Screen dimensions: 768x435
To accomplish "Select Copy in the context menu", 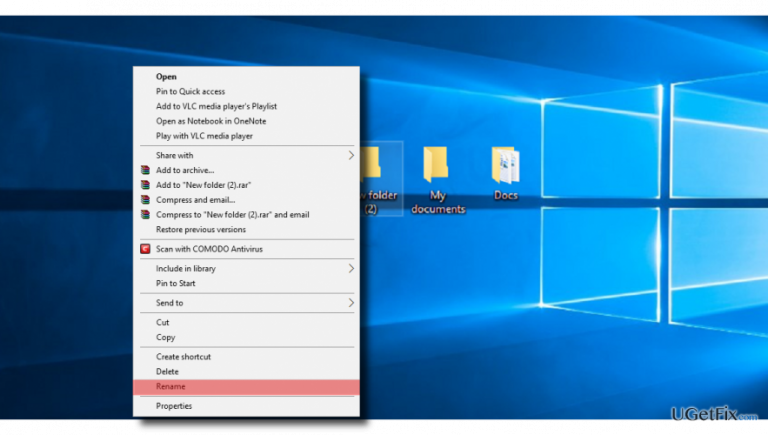I will pyautogui.click(x=246, y=337).
